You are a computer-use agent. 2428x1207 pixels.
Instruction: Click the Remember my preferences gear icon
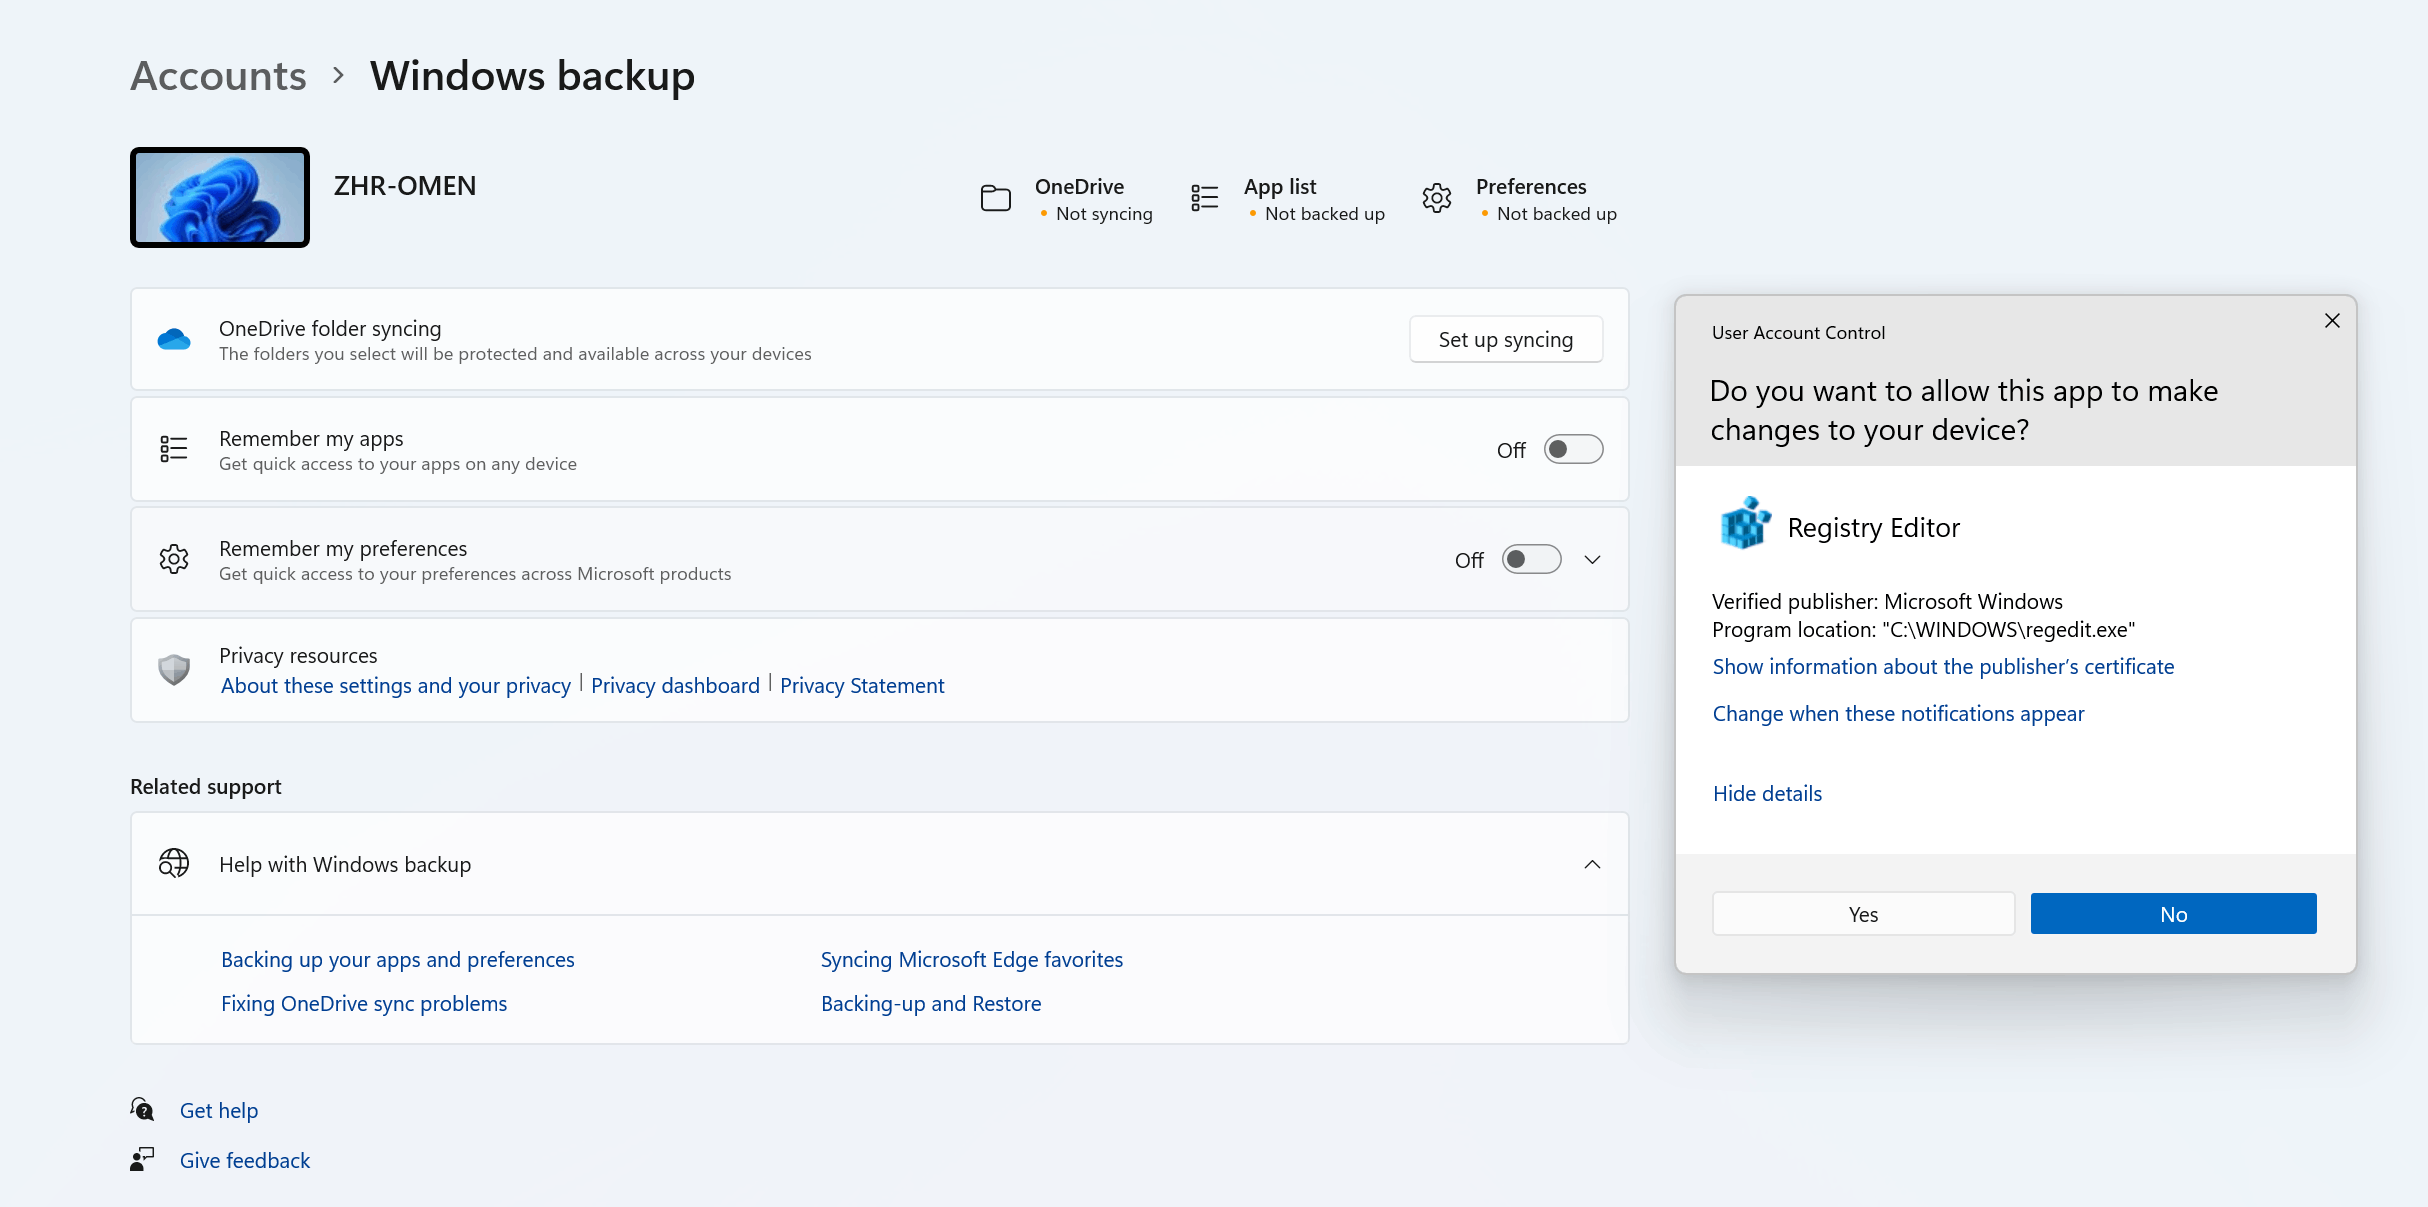click(x=174, y=559)
